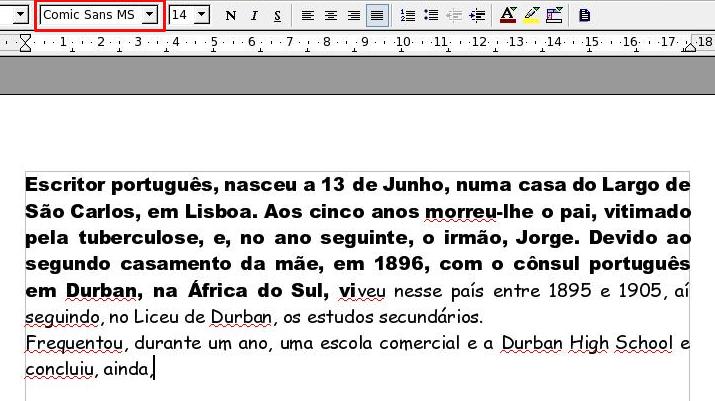Image resolution: width=715 pixels, height=401 pixels.
Task: Toggle italic formatting (I button)
Action: point(254,16)
